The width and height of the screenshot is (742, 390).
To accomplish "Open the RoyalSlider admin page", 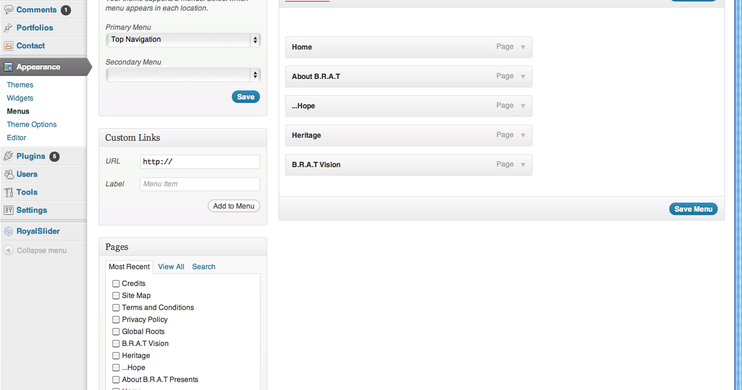I will (38, 231).
